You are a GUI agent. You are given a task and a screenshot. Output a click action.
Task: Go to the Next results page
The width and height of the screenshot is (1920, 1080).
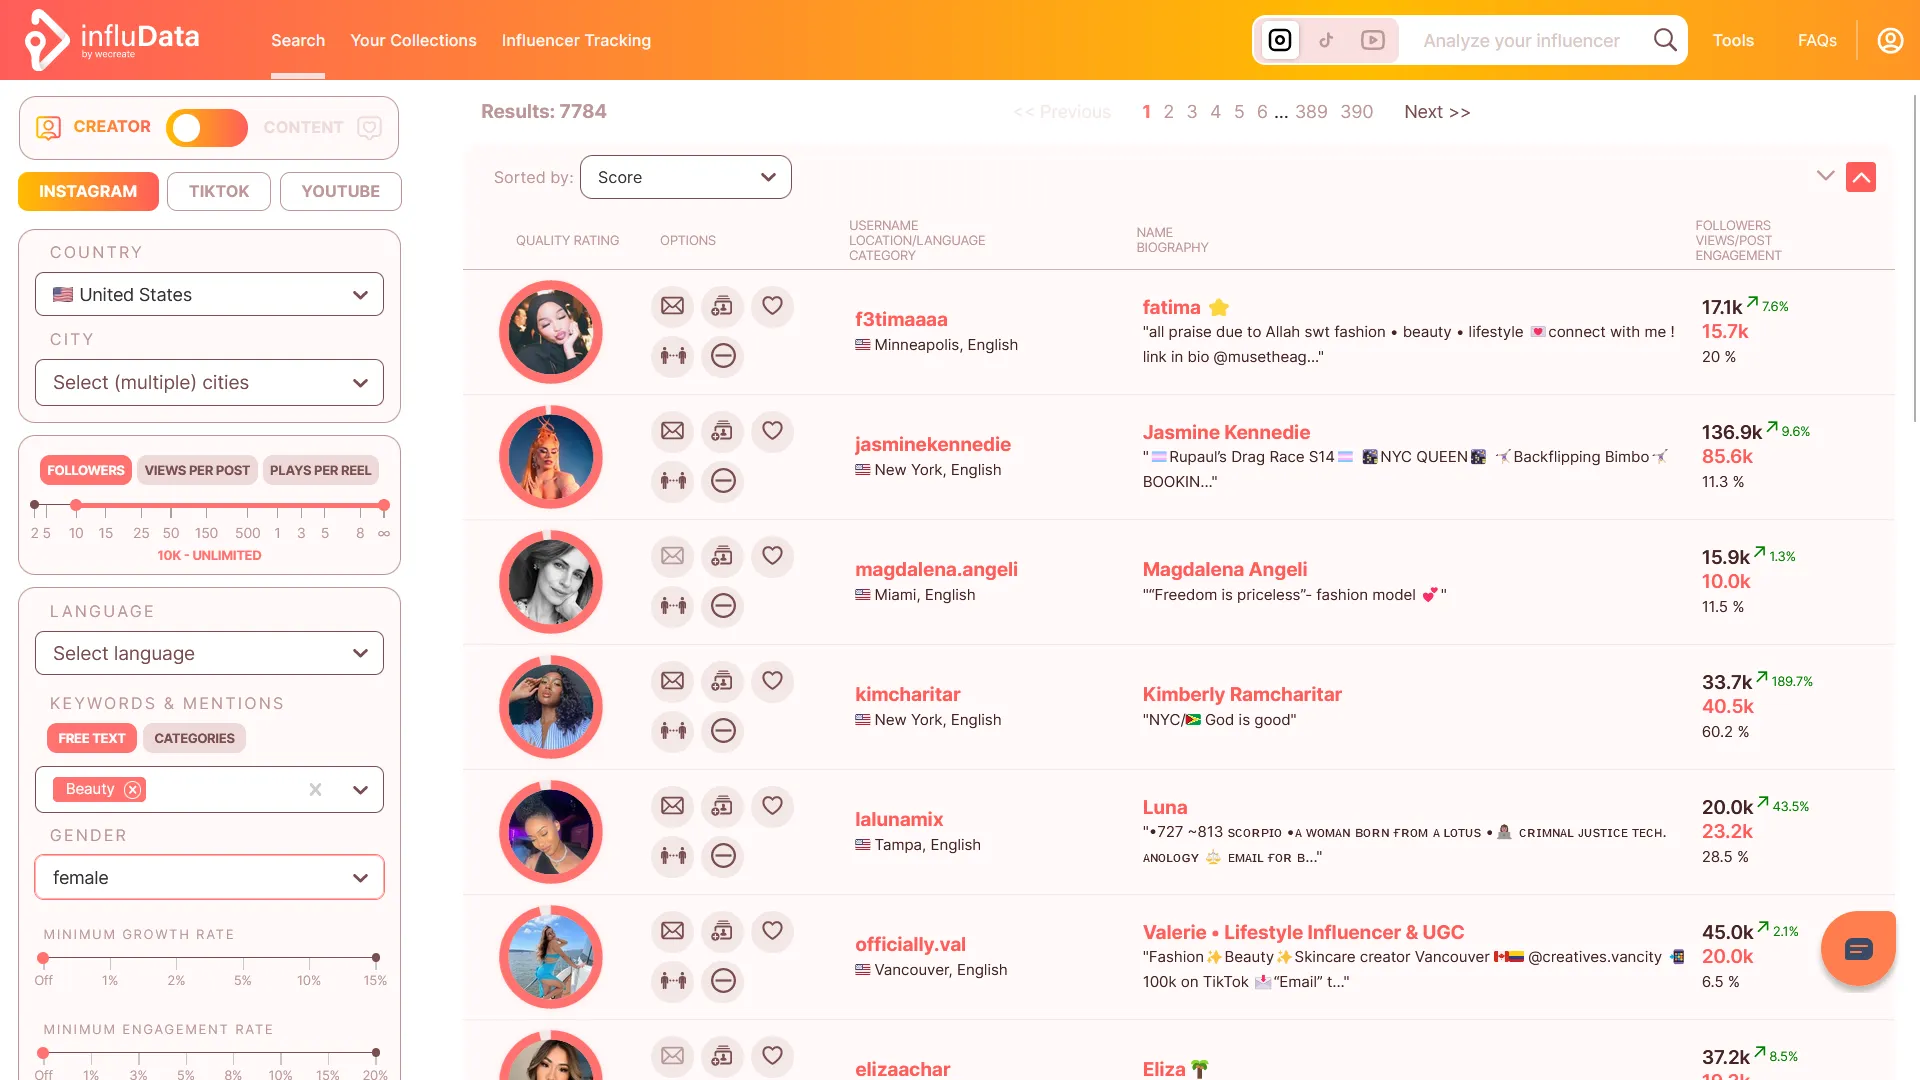tap(1437, 112)
